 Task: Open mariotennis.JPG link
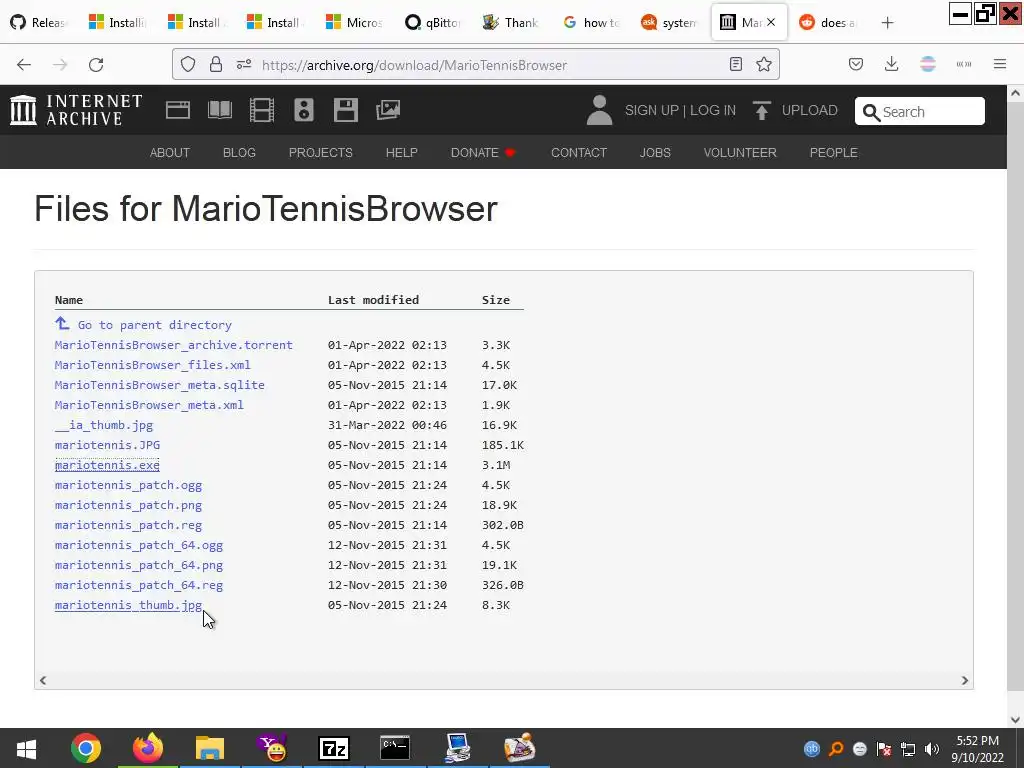107,445
